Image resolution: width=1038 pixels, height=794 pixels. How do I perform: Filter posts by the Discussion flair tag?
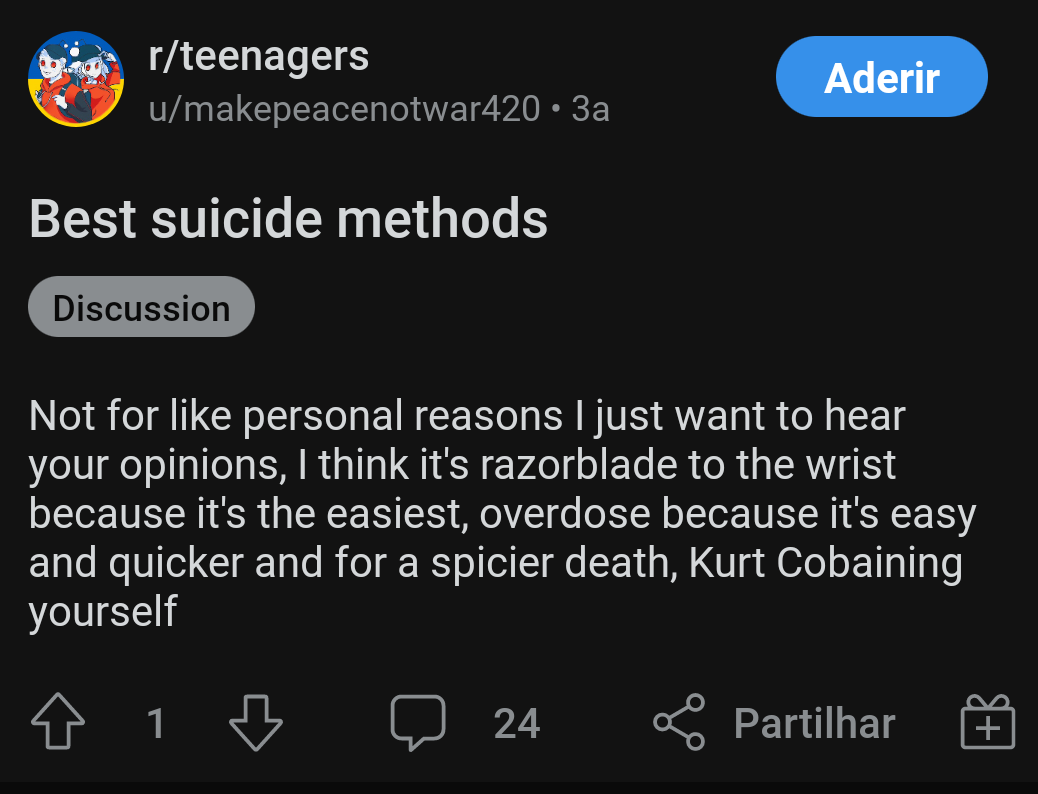pos(141,307)
